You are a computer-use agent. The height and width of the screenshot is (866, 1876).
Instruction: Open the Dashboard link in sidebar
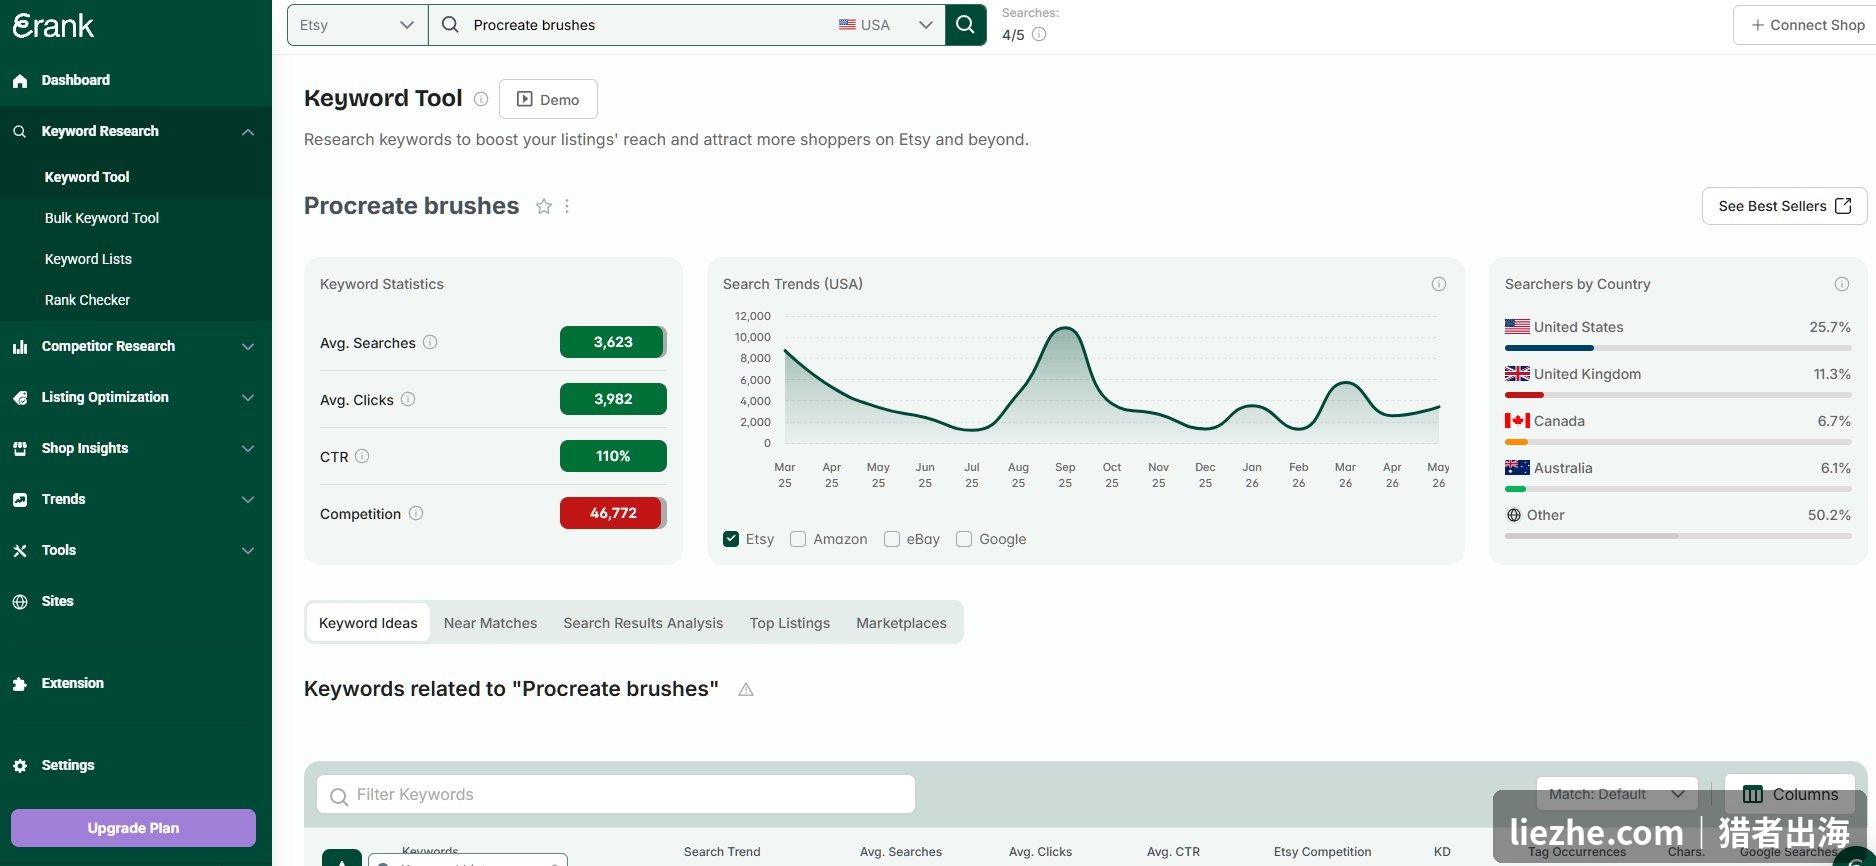click(x=75, y=80)
